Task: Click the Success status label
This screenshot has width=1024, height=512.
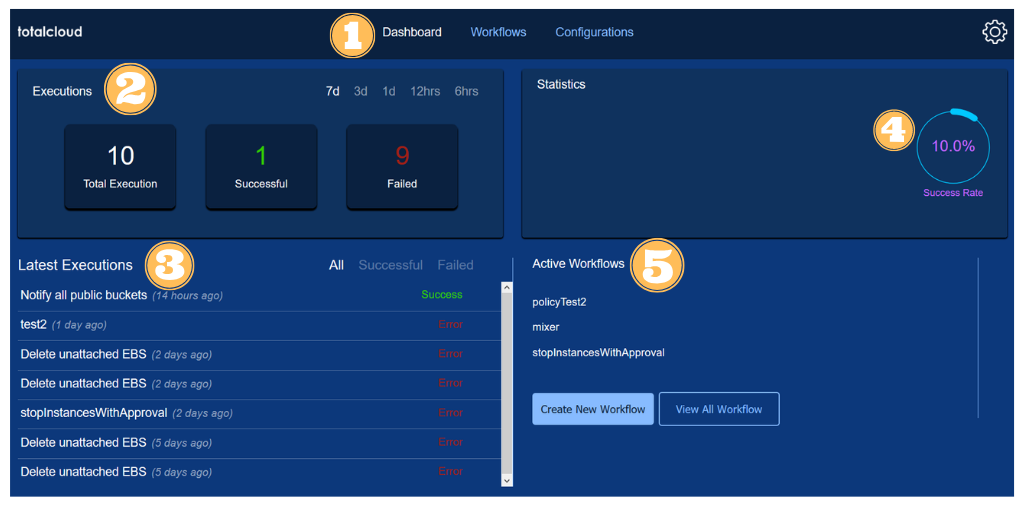Action: [x=441, y=295]
